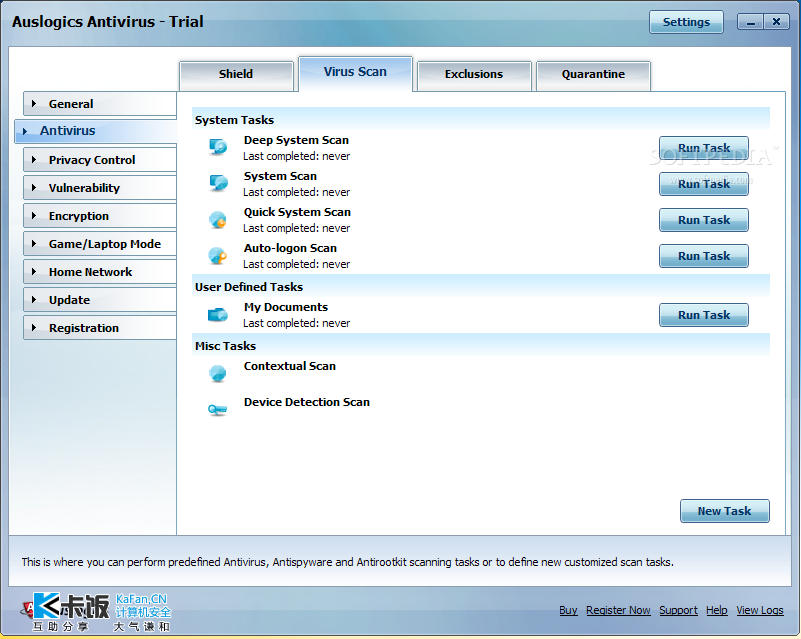801x639 pixels.
Task: Expand the Game/Laptop Mode arrow
Action: [34, 244]
